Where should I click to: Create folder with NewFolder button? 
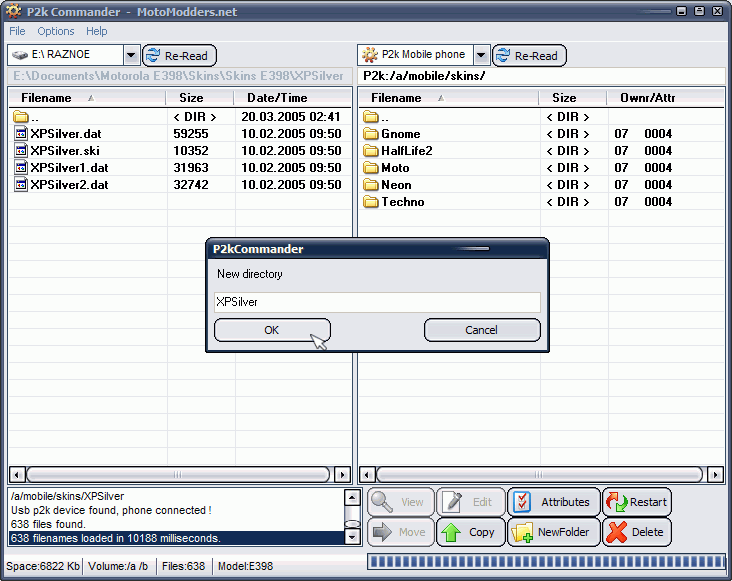554,532
